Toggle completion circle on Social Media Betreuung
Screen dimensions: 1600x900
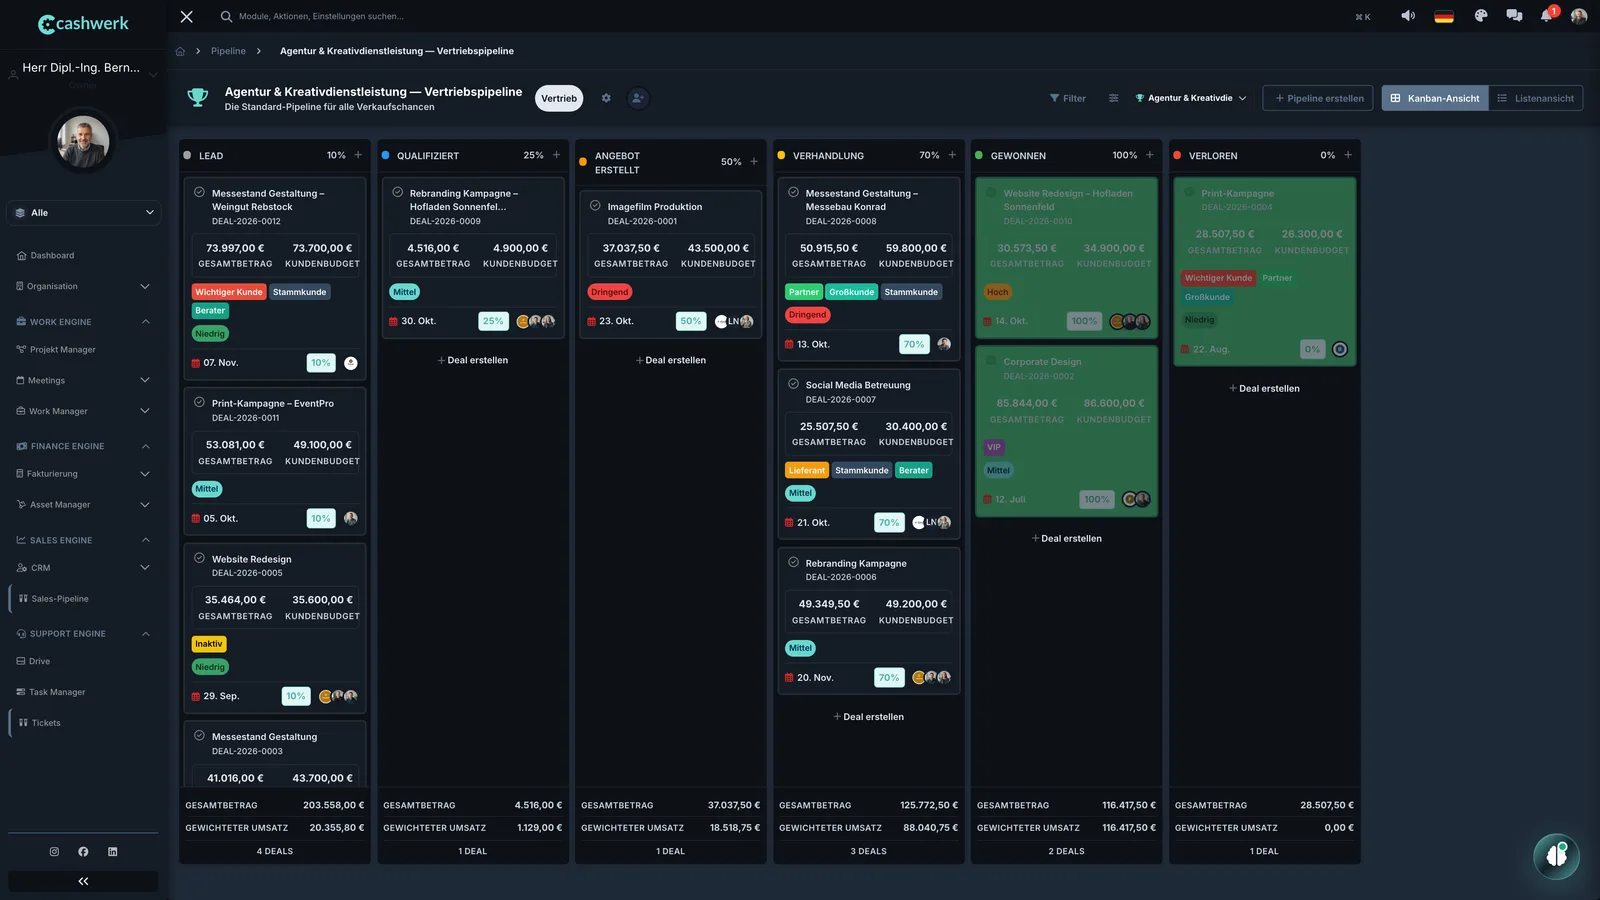click(793, 384)
